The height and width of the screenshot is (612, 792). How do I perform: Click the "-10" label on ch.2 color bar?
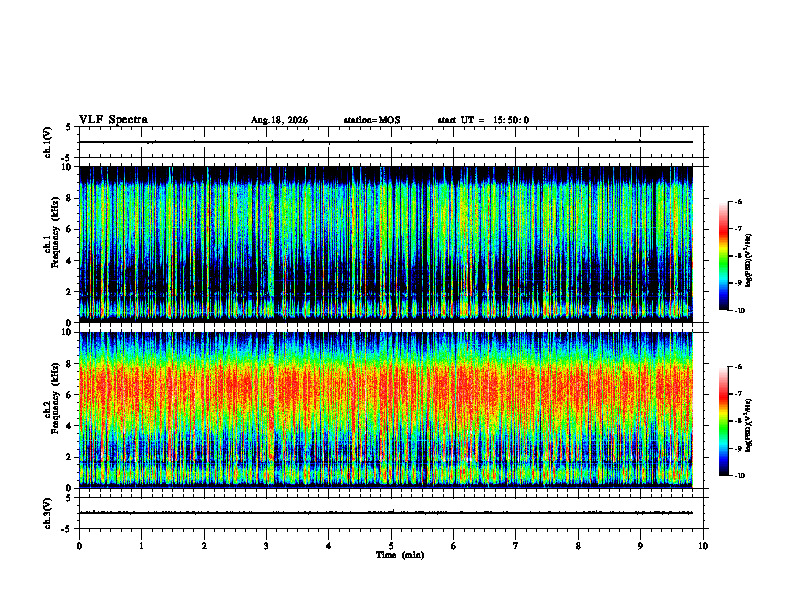click(x=739, y=476)
